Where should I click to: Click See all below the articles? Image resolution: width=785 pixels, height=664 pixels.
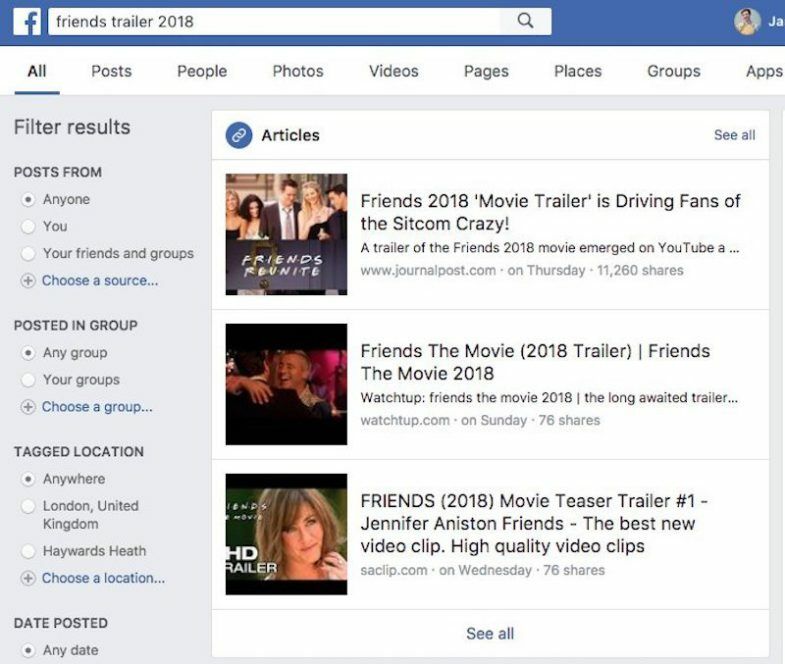click(490, 633)
